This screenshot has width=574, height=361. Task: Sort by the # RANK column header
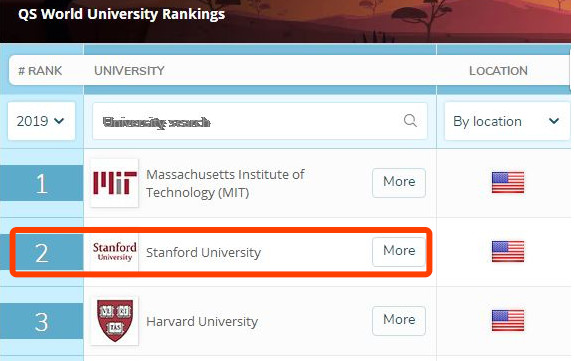pos(40,71)
